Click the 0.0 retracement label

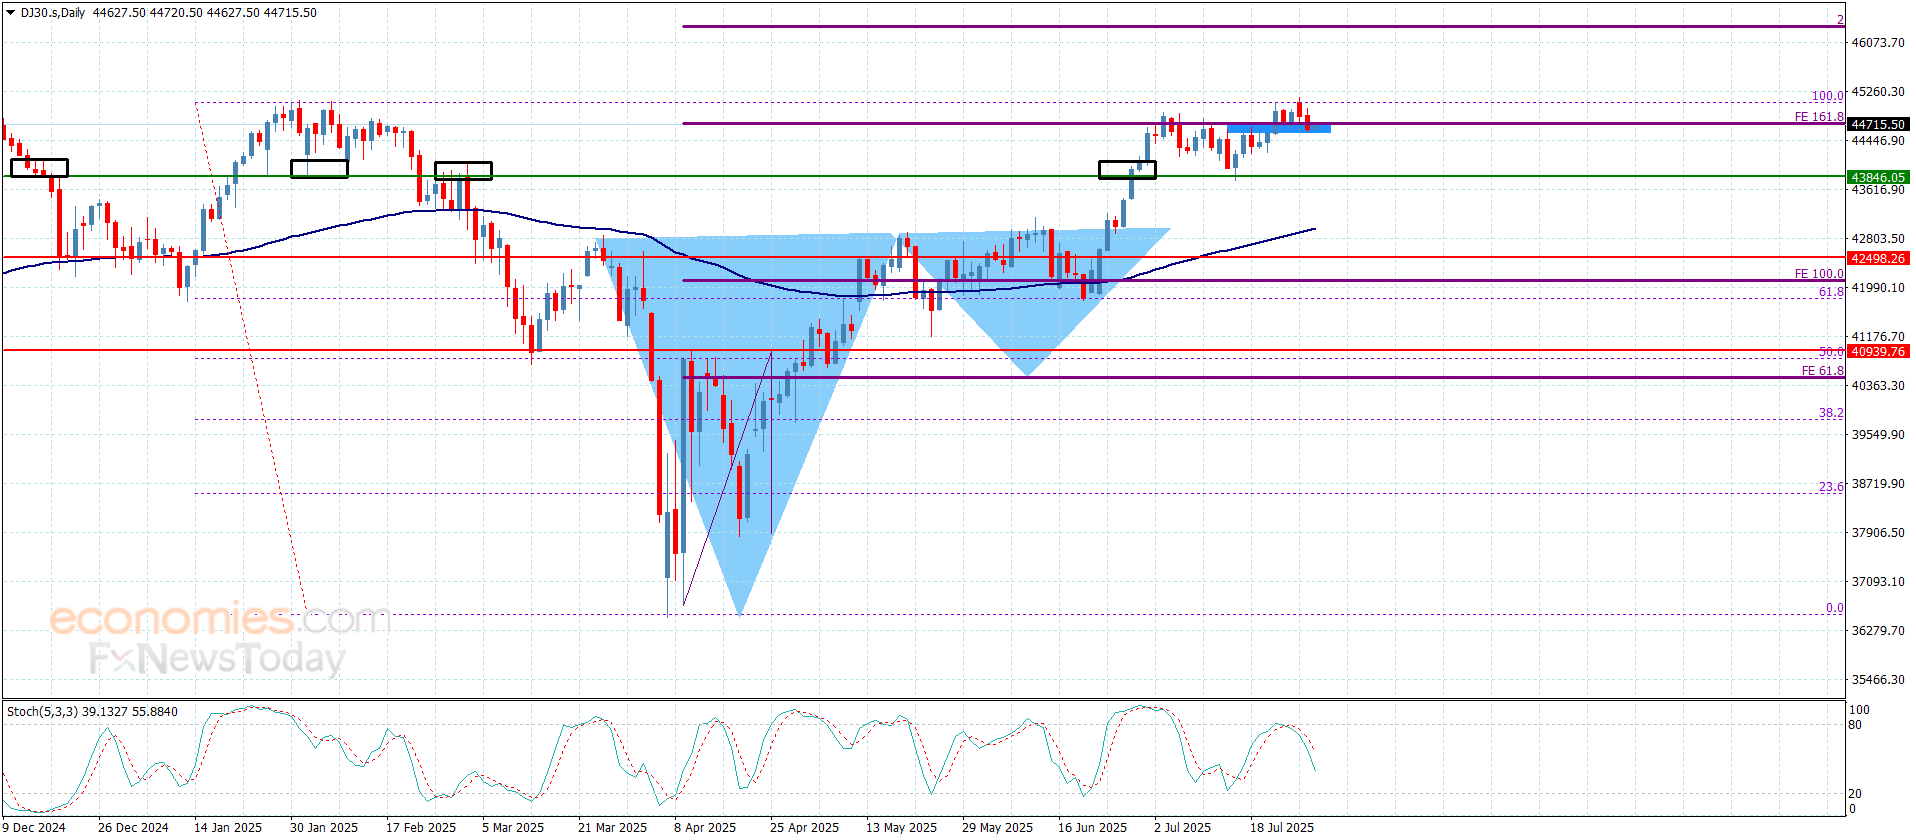coord(1835,608)
